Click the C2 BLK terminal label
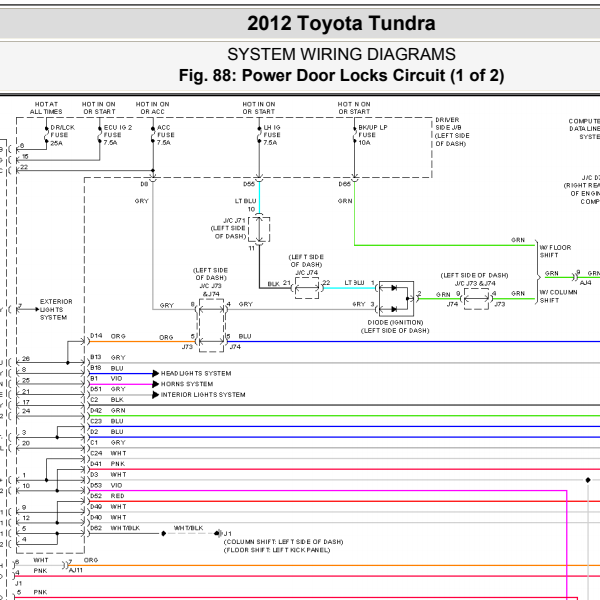Screen dimensions: 600x600 [106, 400]
